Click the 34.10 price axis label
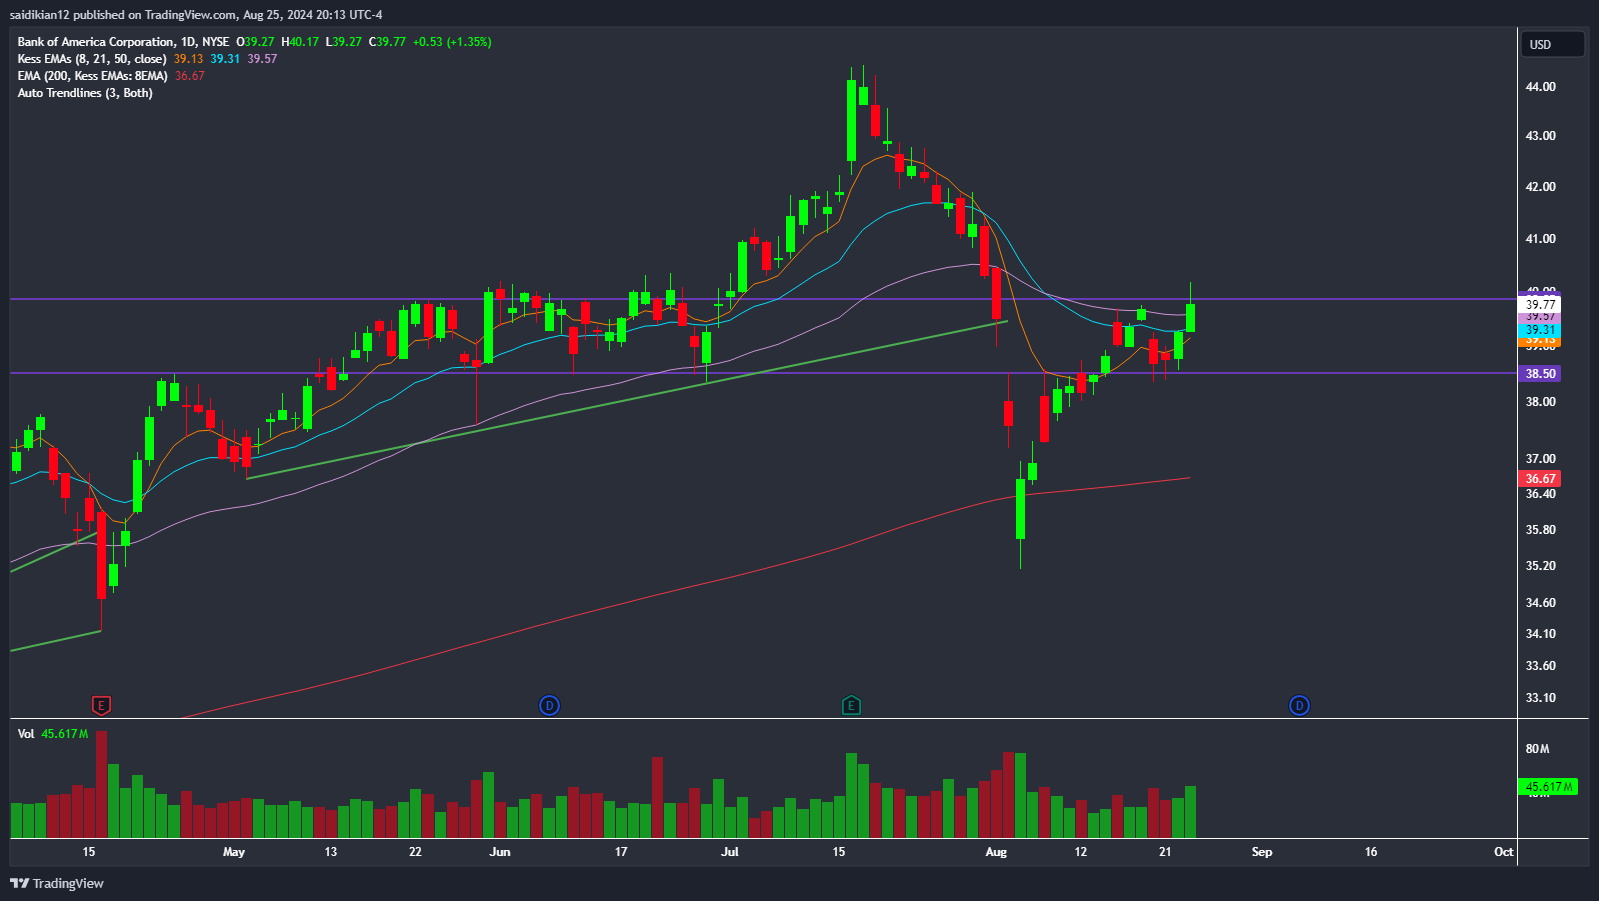Image resolution: width=1599 pixels, height=901 pixels. pyautogui.click(x=1540, y=634)
